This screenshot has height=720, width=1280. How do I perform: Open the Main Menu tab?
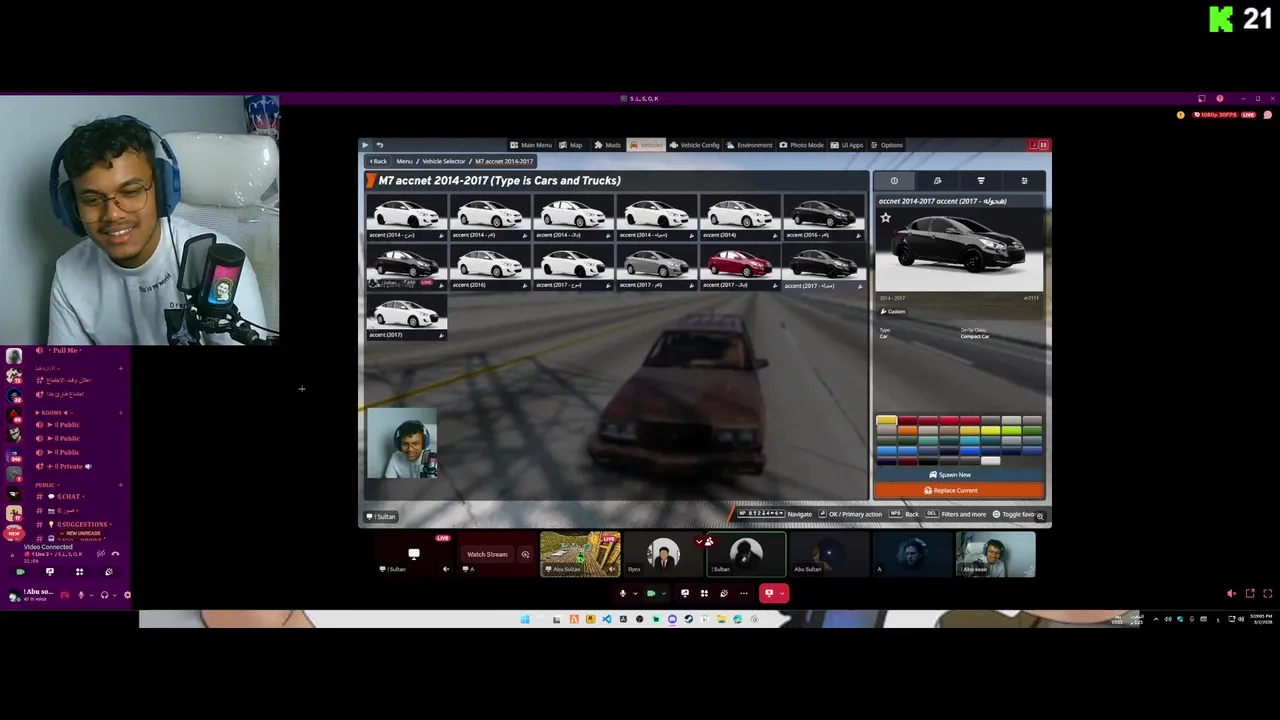(x=530, y=145)
